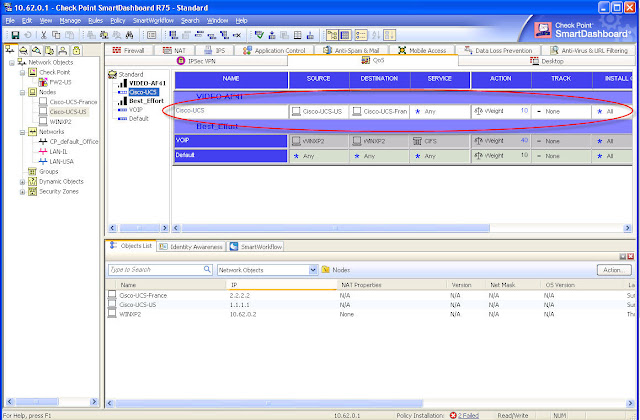Click the objects list horizontal scrollbar thumb
This screenshot has height=420, width=640.
(269, 403)
